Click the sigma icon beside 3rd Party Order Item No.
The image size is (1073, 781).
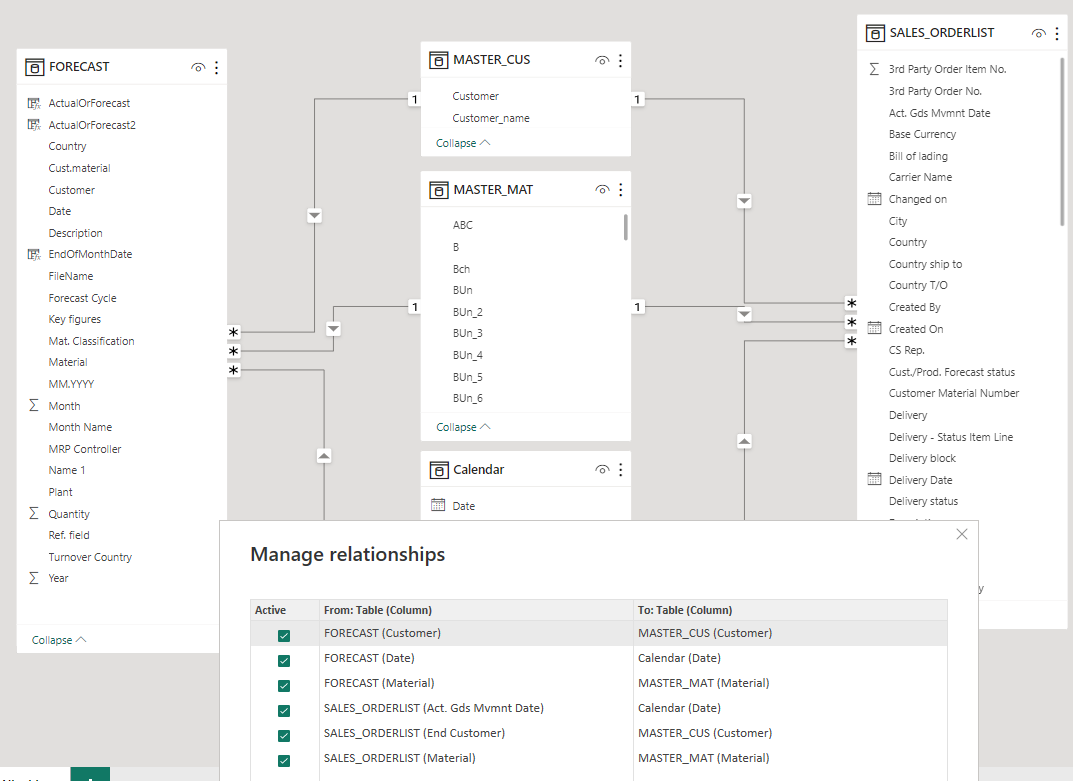point(874,68)
